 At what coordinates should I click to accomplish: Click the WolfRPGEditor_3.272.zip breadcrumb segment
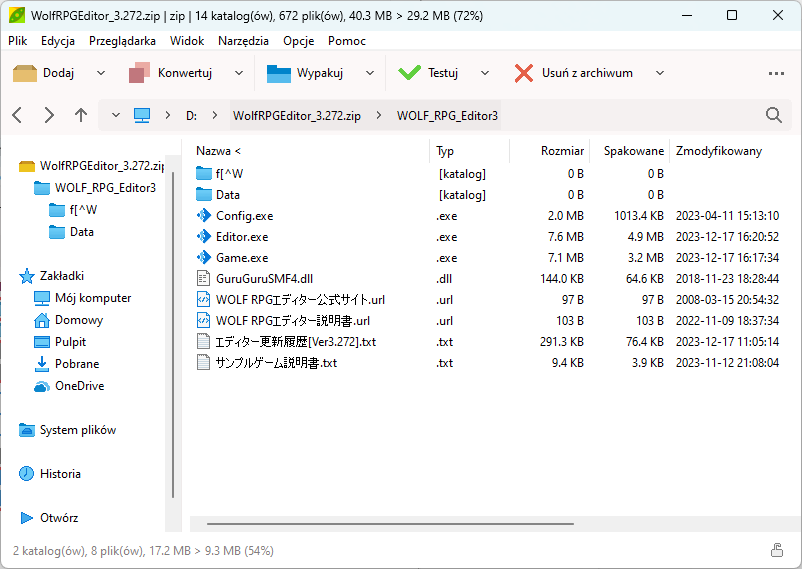(x=297, y=116)
